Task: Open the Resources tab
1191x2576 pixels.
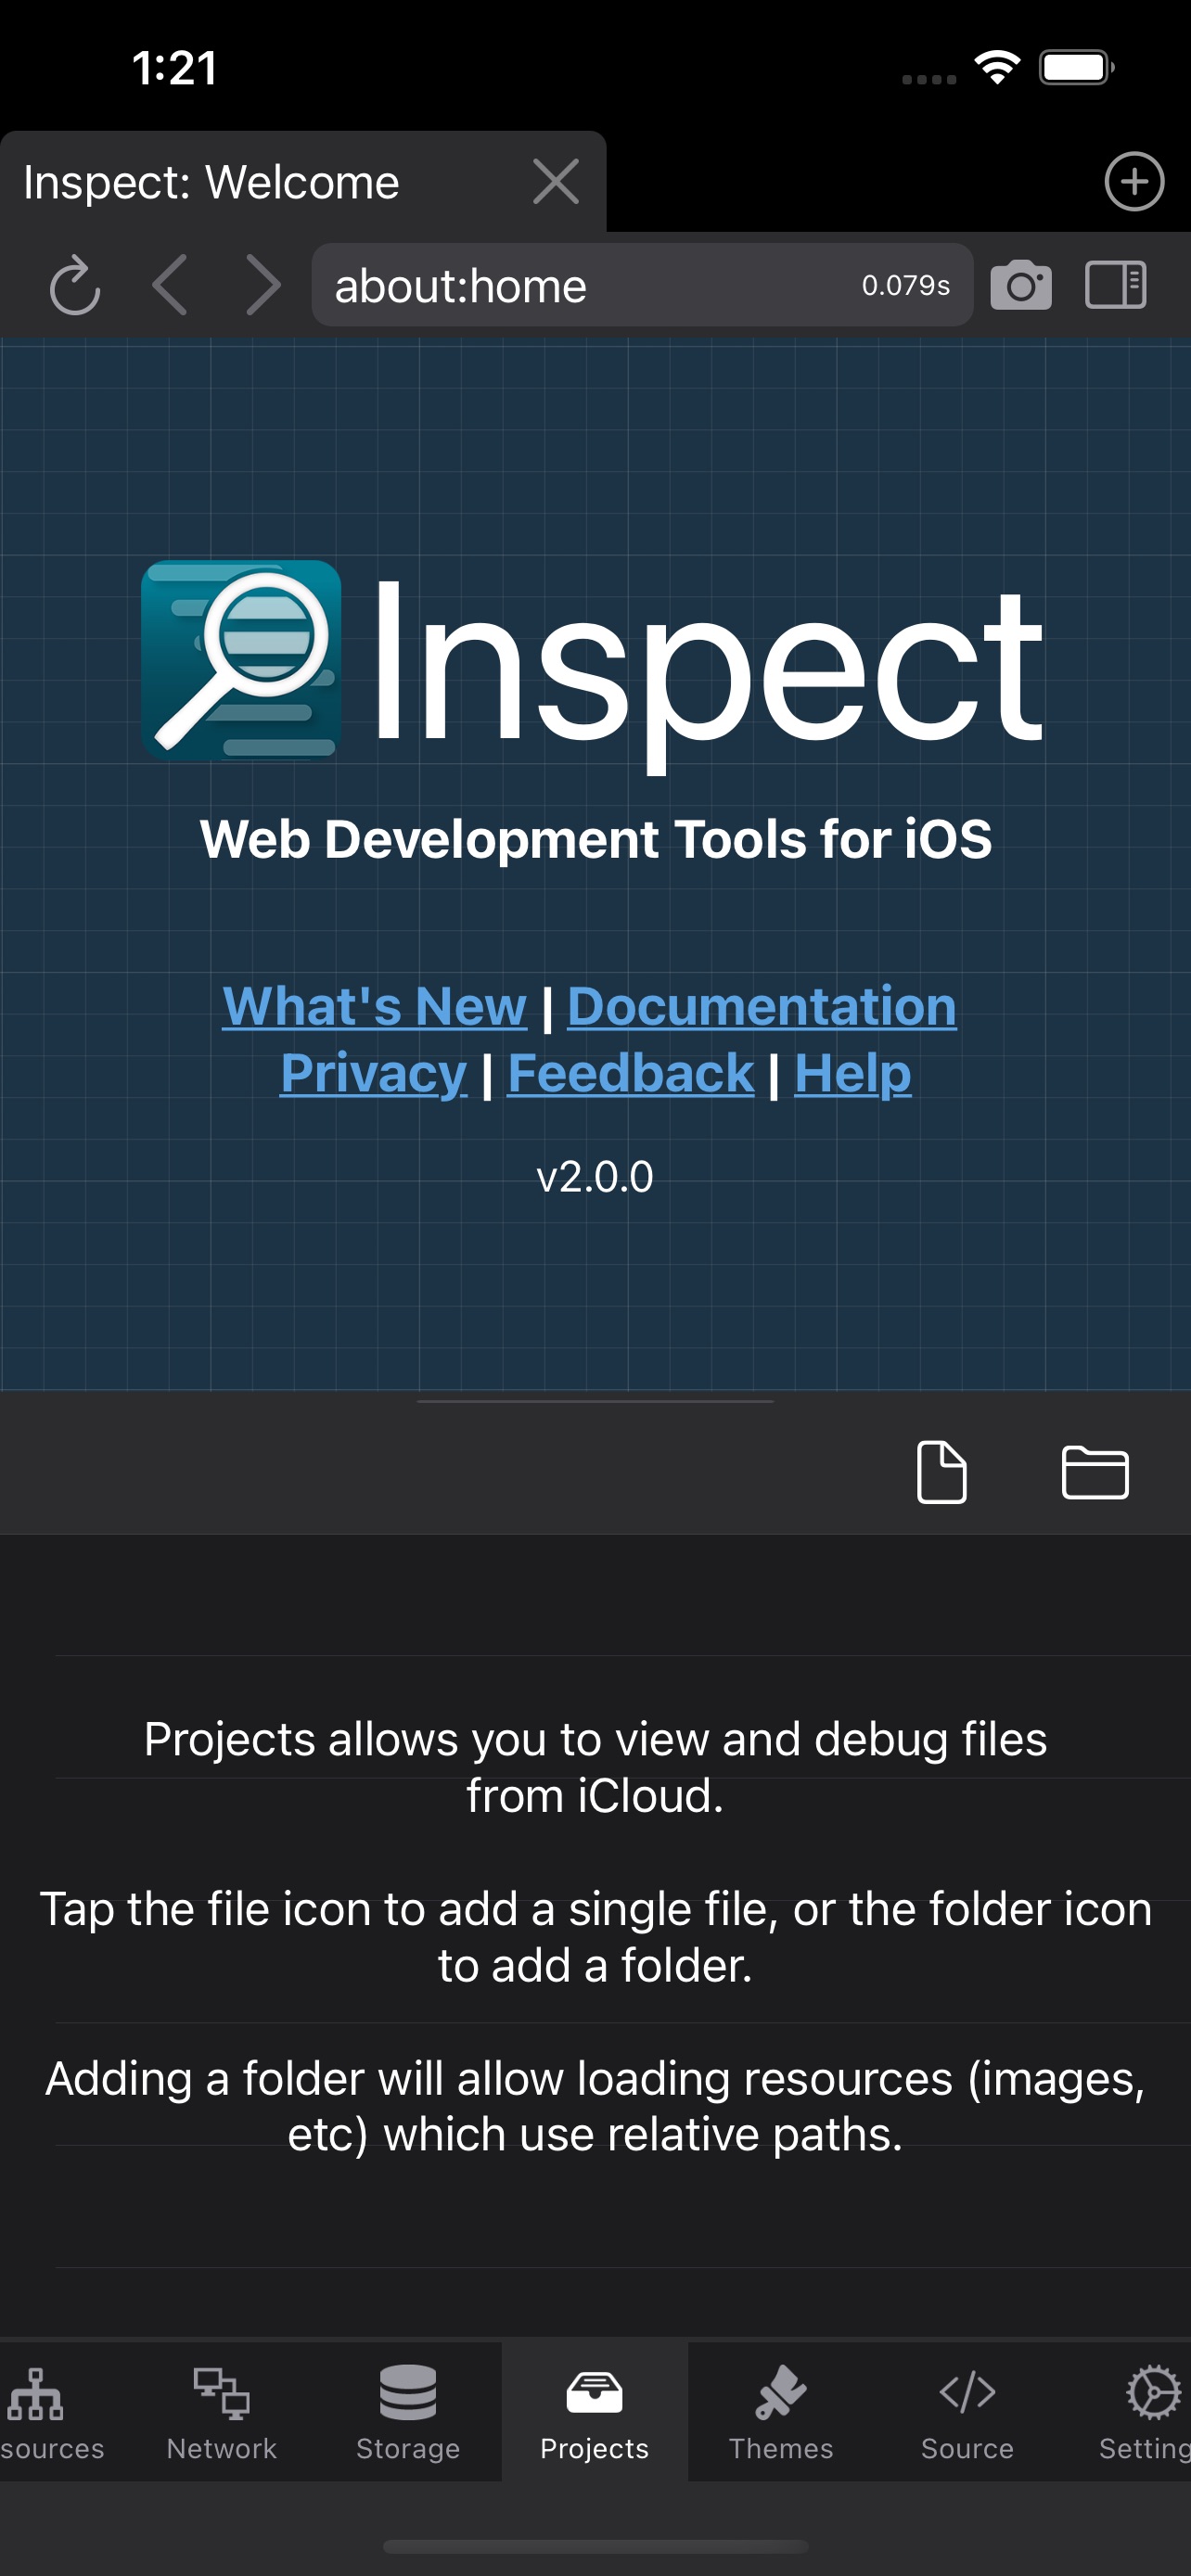Action: (x=52, y=2411)
